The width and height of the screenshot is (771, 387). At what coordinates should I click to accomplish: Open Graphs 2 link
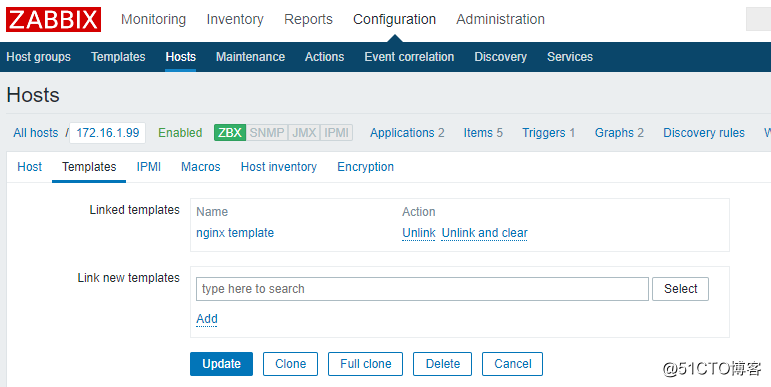pos(619,133)
